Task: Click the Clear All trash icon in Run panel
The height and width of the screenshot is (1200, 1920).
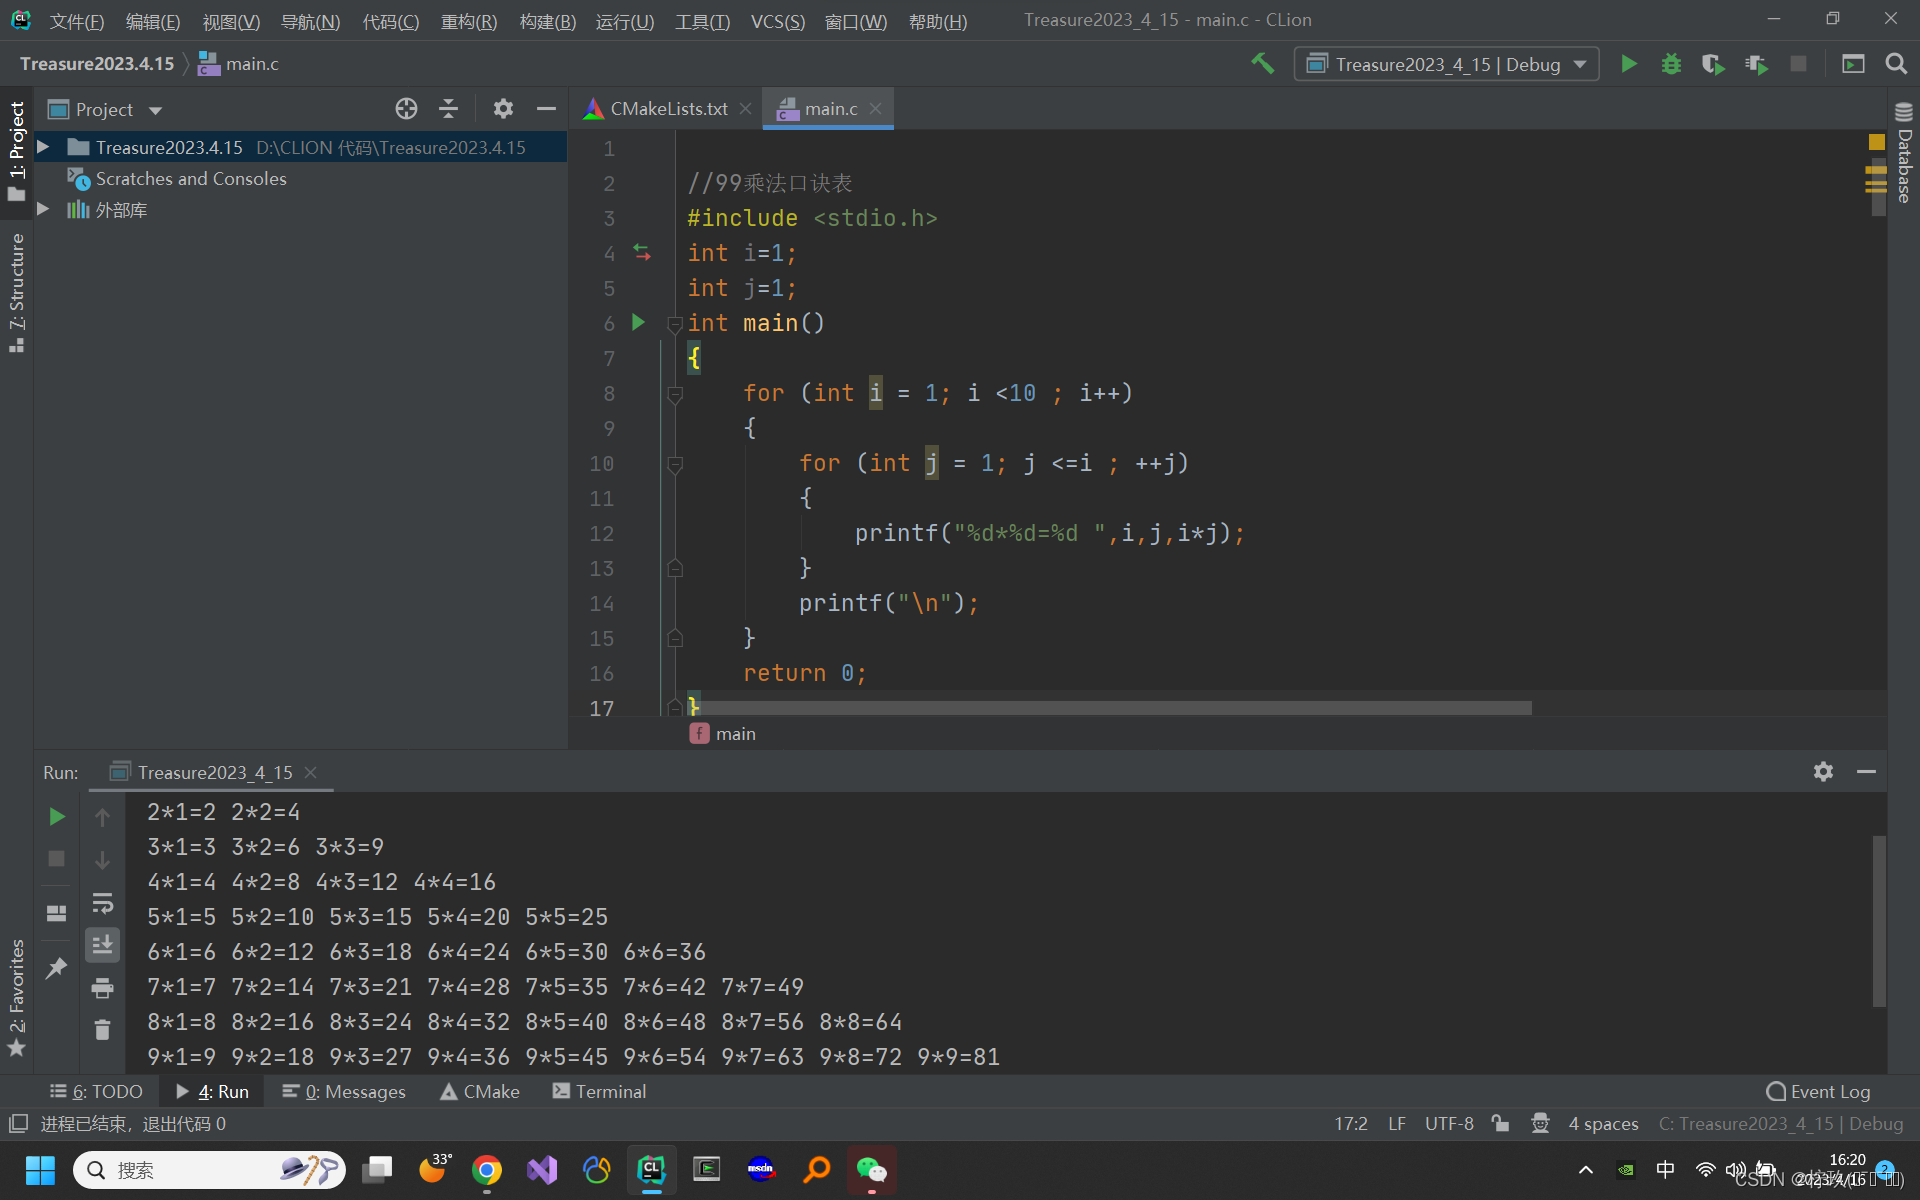Action: [x=102, y=1029]
